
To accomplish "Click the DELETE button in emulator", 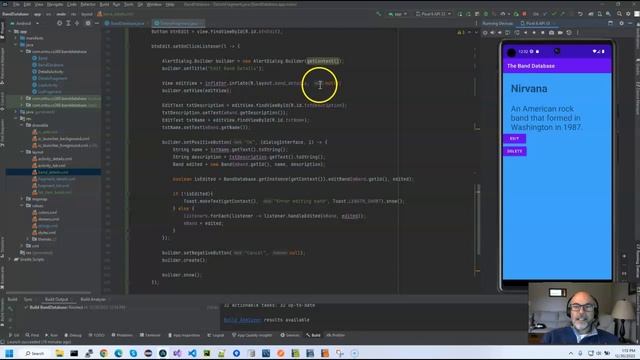I will coord(514,151).
